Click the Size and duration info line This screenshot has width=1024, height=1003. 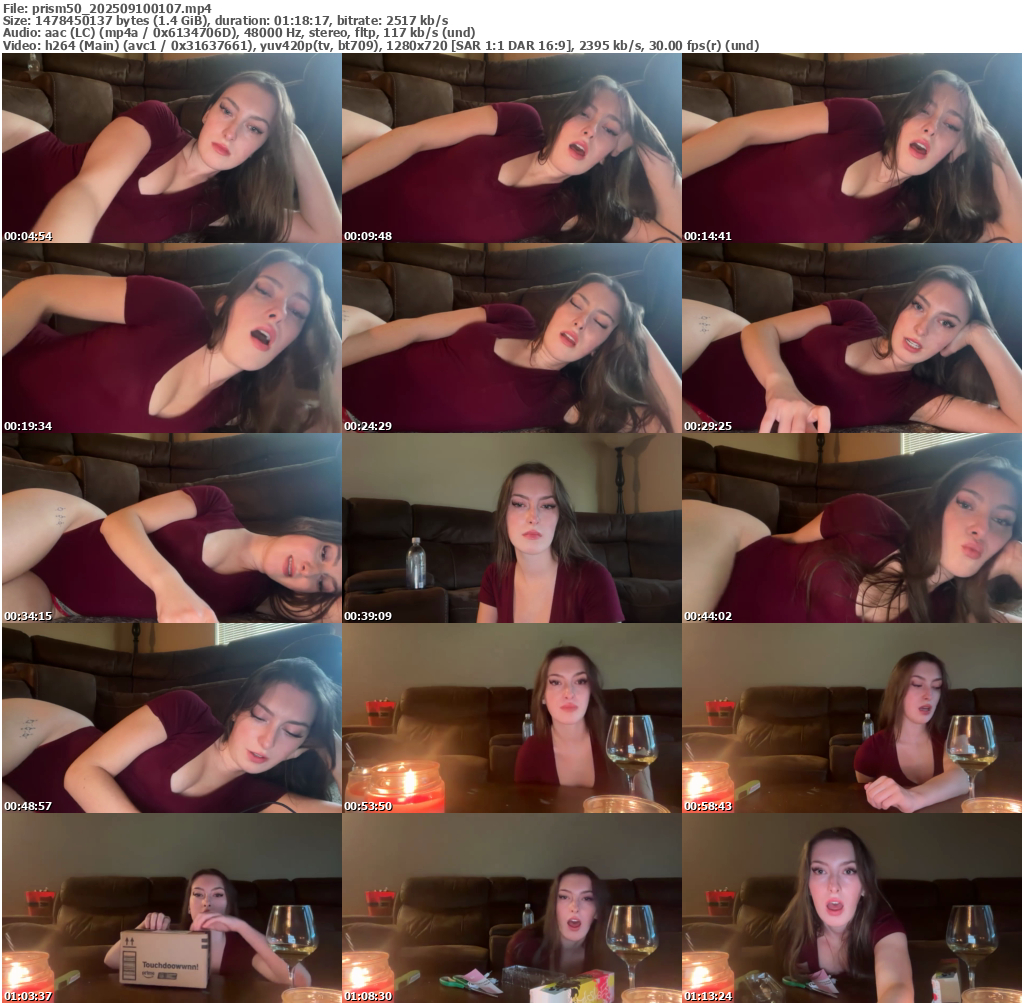pos(225,20)
